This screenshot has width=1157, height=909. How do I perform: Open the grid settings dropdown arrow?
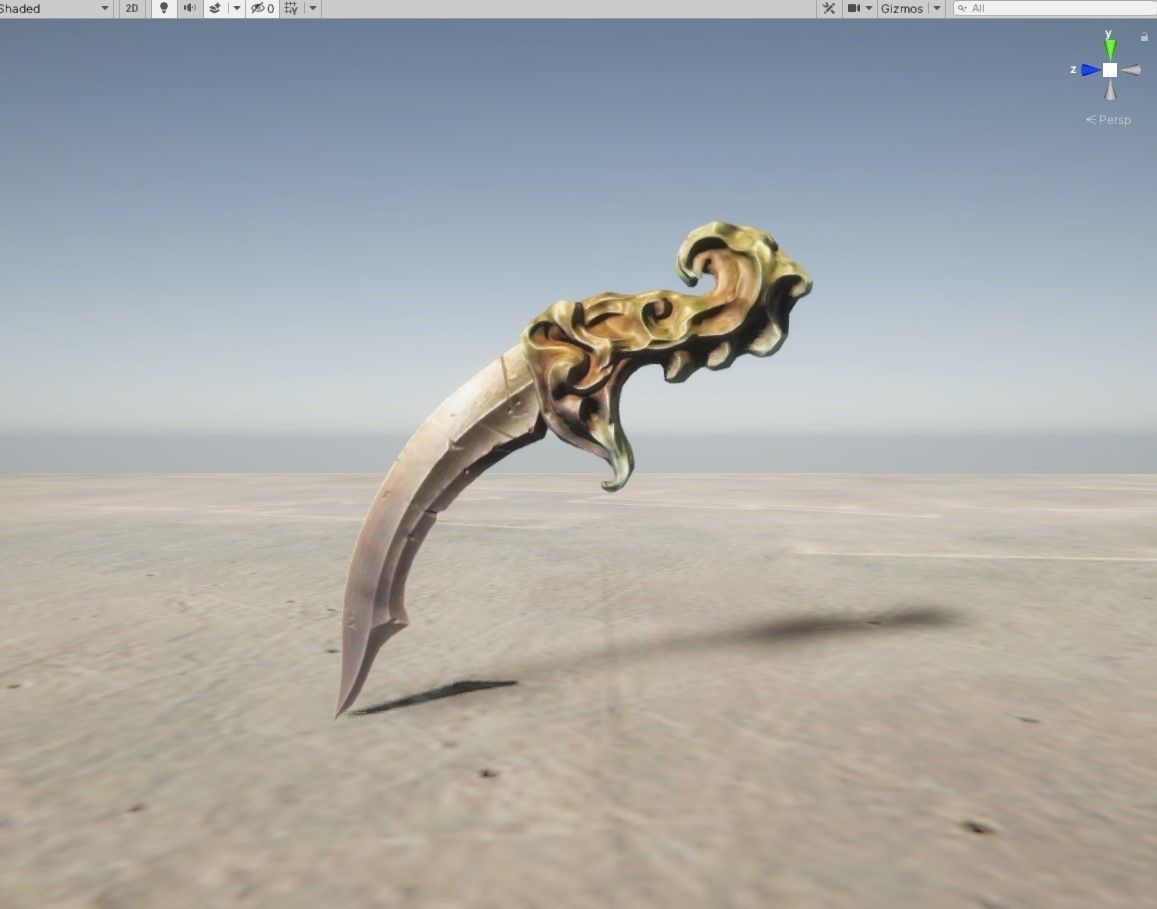pos(313,9)
